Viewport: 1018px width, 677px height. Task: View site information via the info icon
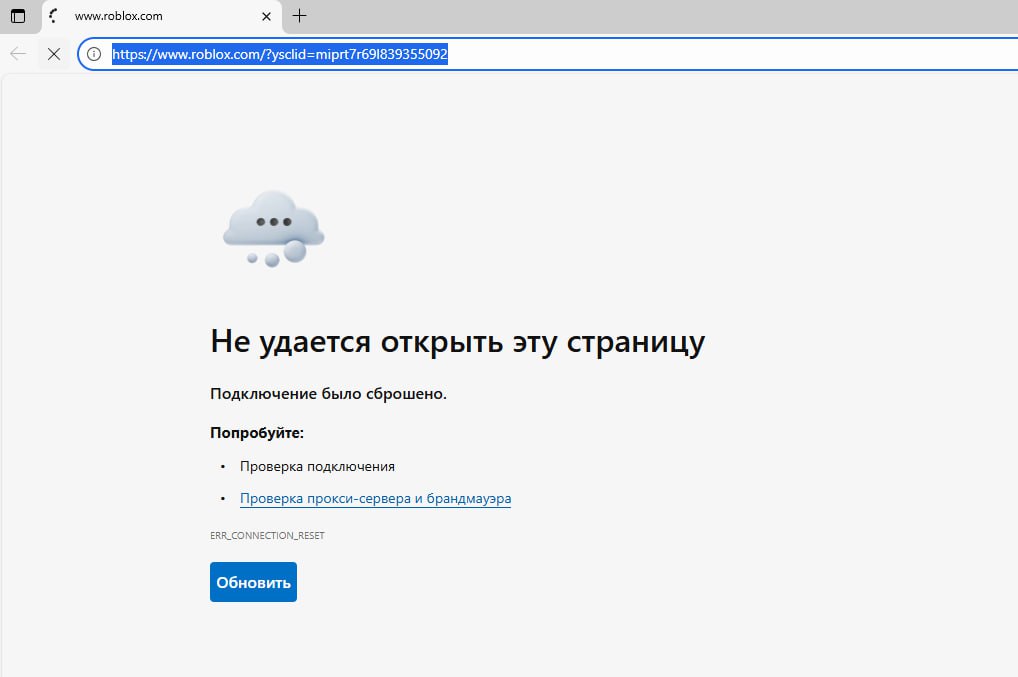(94, 54)
